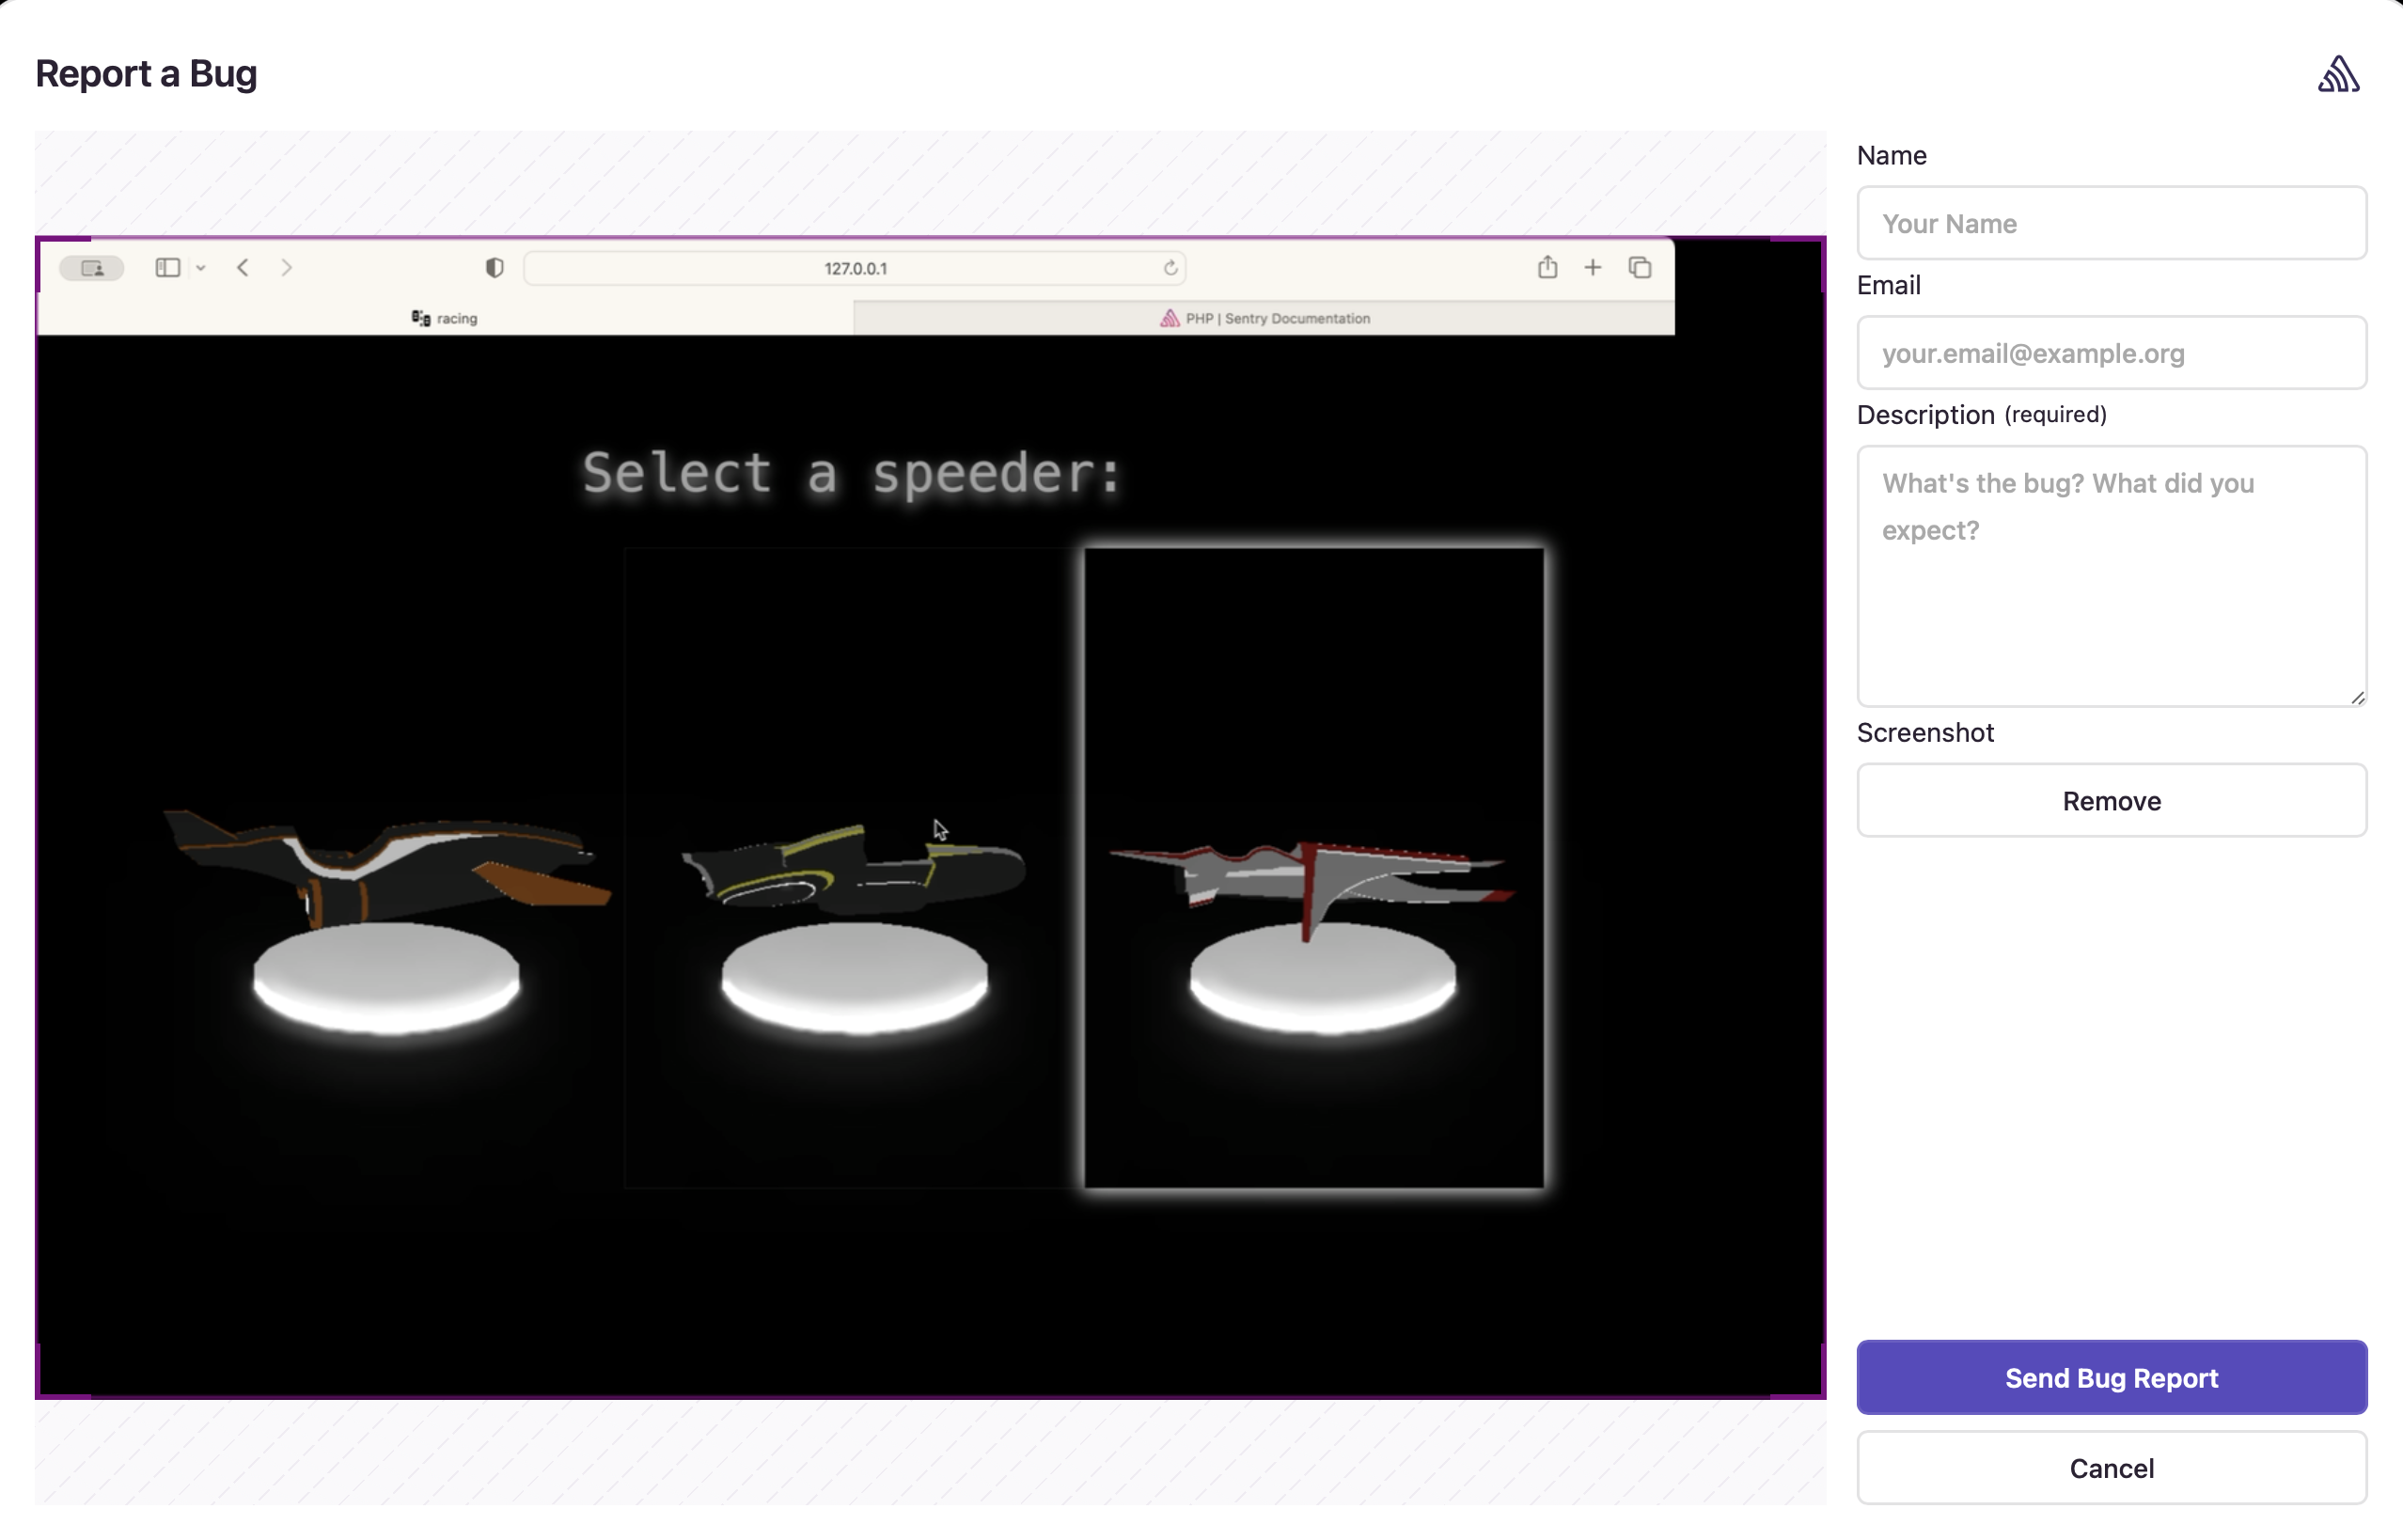The height and width of the screenshot is (1540, 2403).
Task: Click the browser back arrow in the screenshot
Action: point(243,267)
